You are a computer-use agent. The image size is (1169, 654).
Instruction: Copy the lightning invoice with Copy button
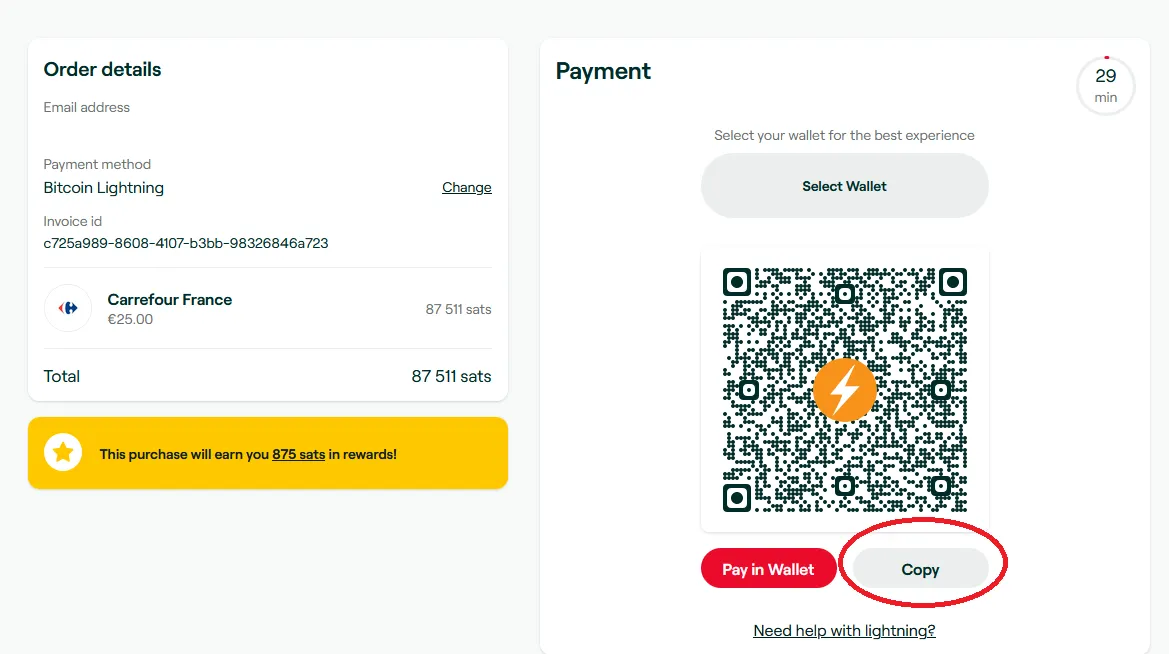(x=921, y=569)
